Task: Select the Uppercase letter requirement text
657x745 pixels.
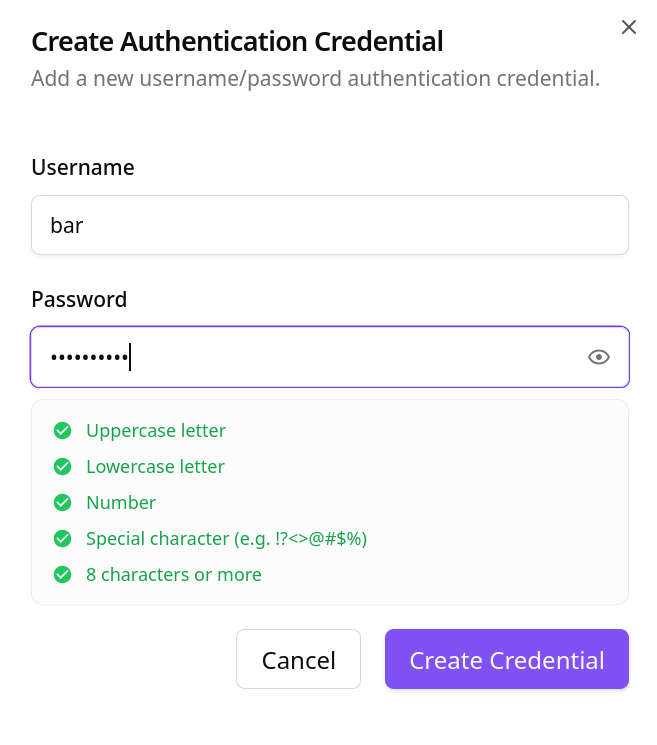Action: point(156,431)
